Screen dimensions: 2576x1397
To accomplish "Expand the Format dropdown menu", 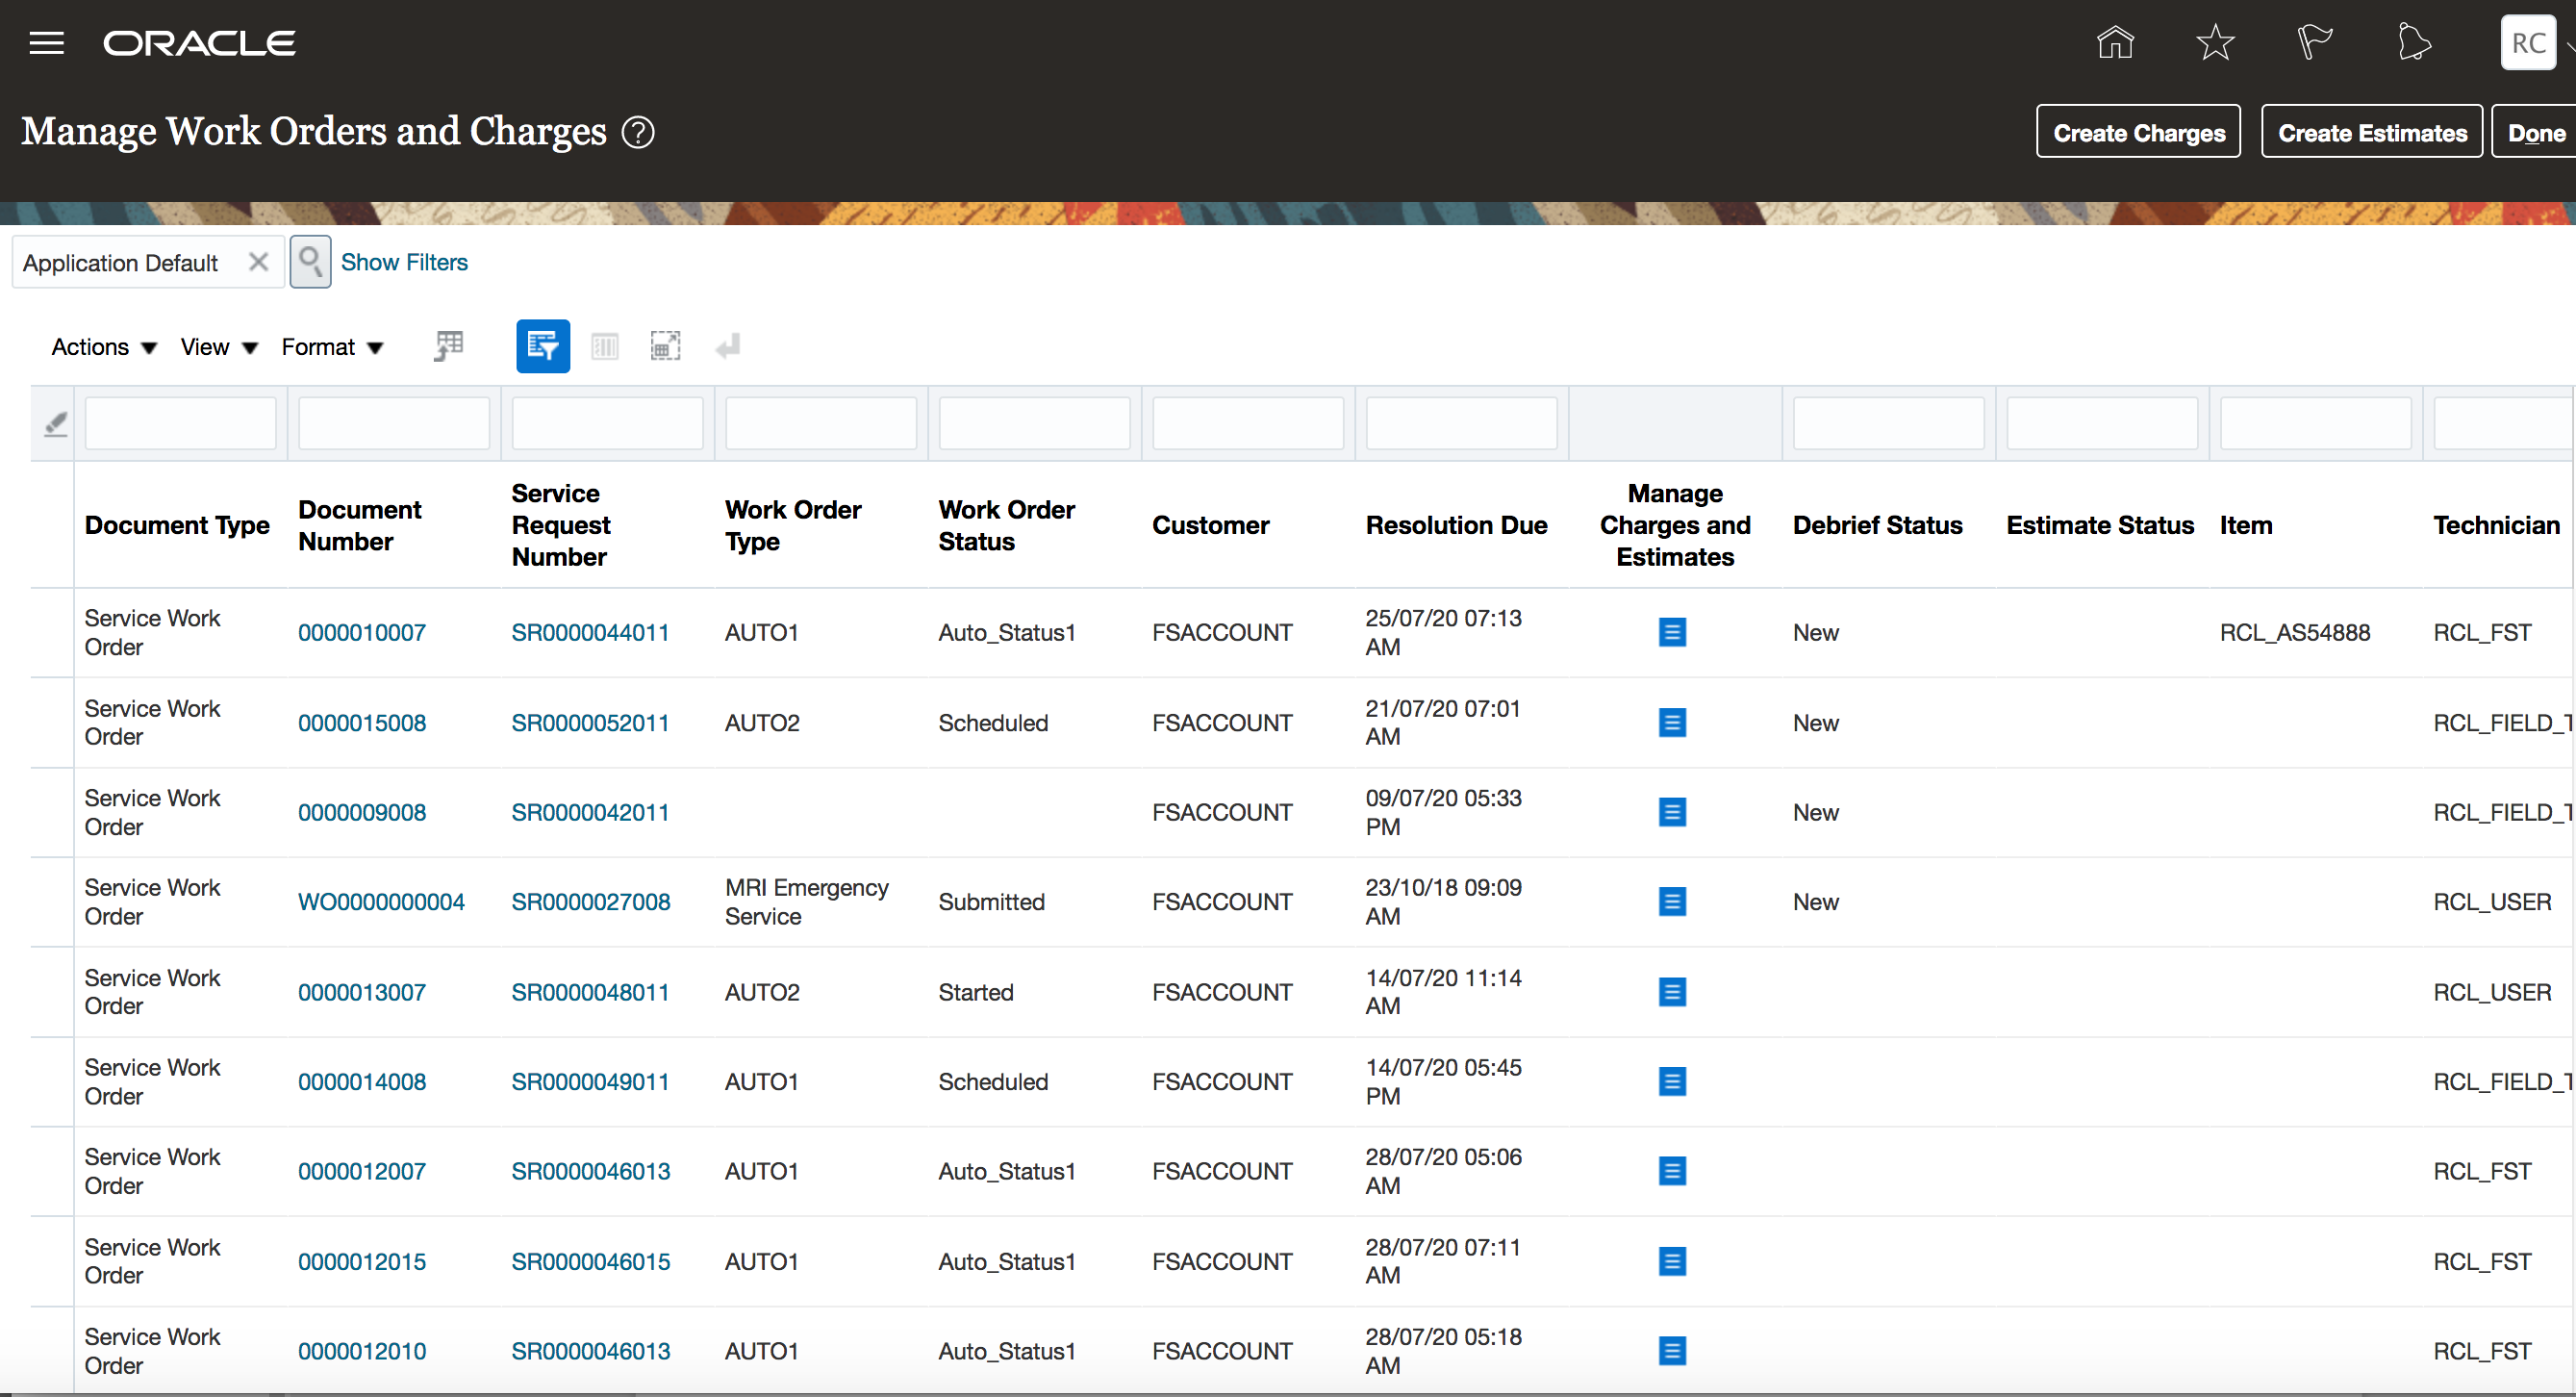I will click(x=332, y=347).
